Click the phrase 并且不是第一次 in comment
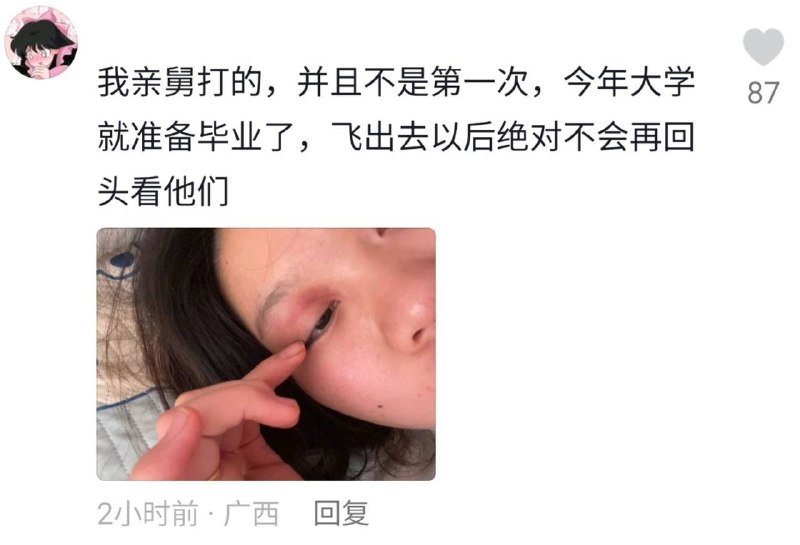 coord(413,82)
